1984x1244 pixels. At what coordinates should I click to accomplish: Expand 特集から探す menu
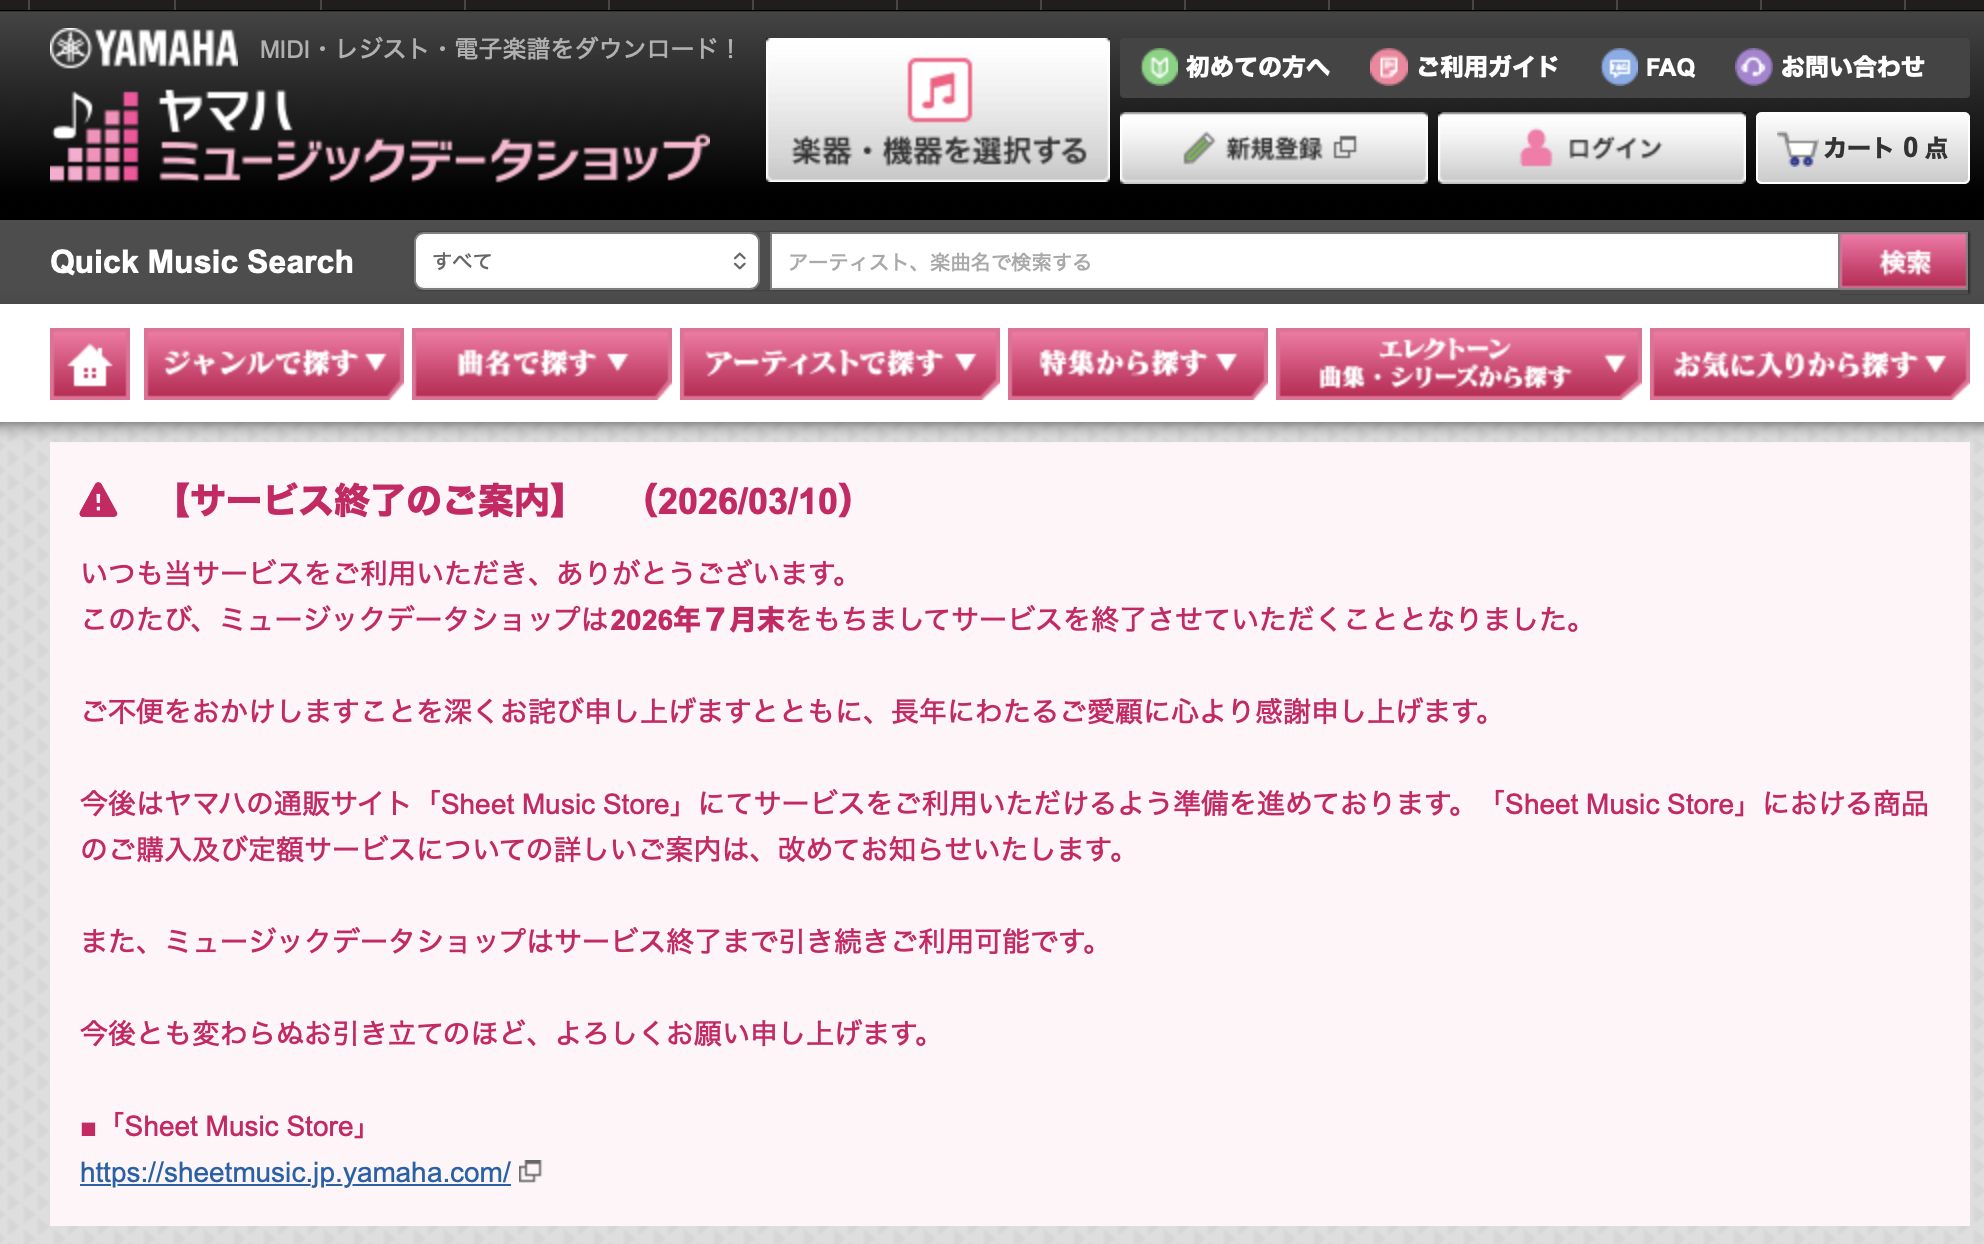pos(1138,364)
